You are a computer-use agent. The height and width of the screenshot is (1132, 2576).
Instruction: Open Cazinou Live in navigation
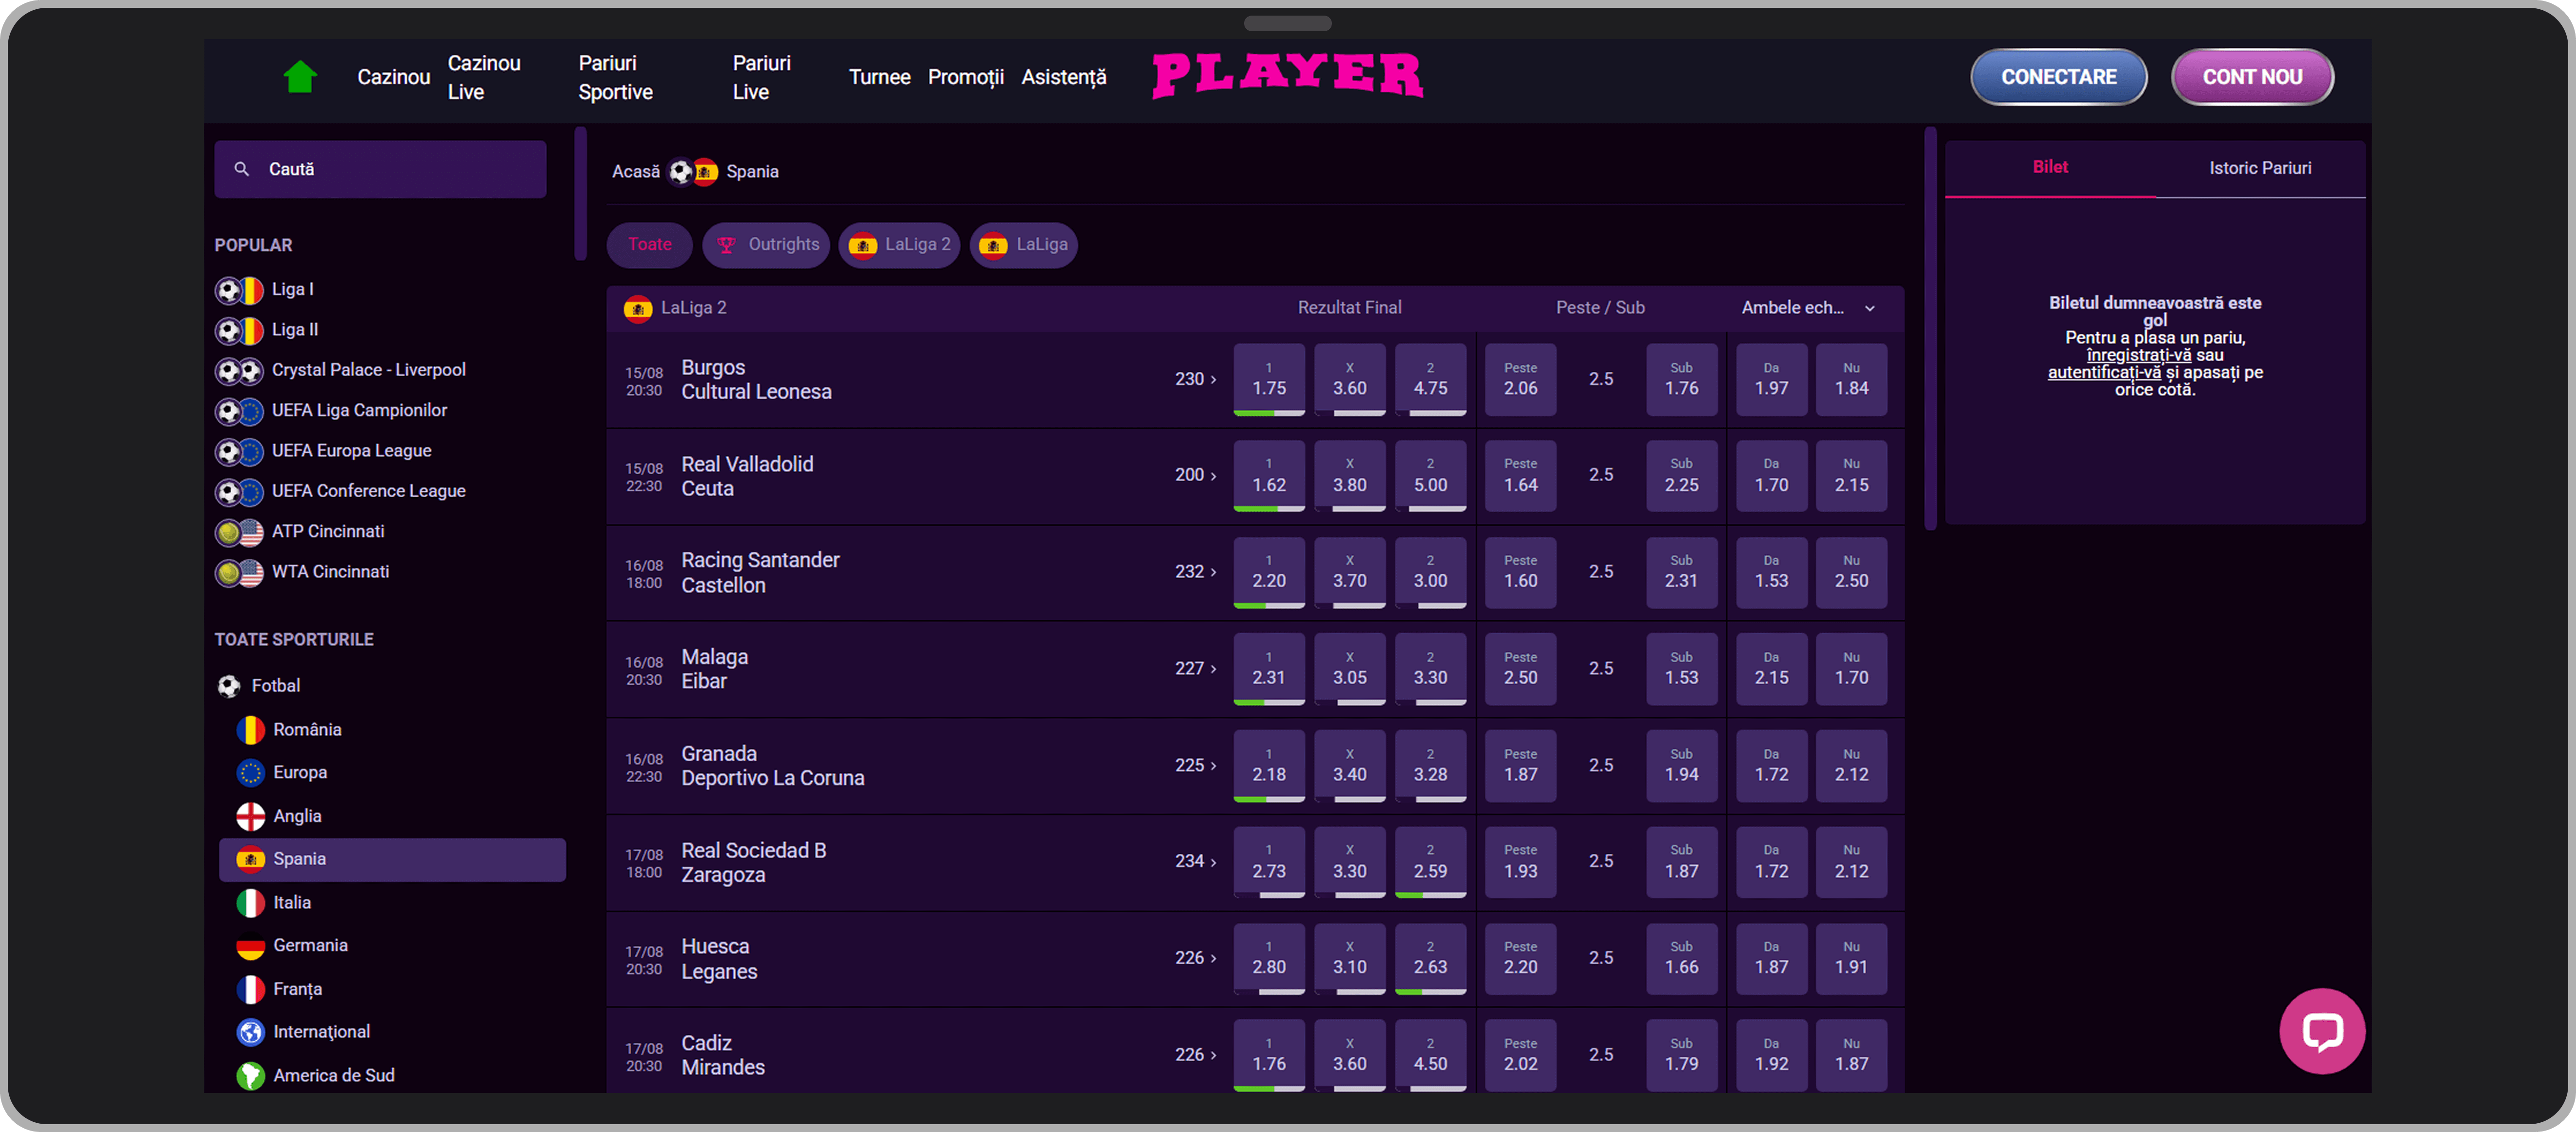tap(484, 77)
